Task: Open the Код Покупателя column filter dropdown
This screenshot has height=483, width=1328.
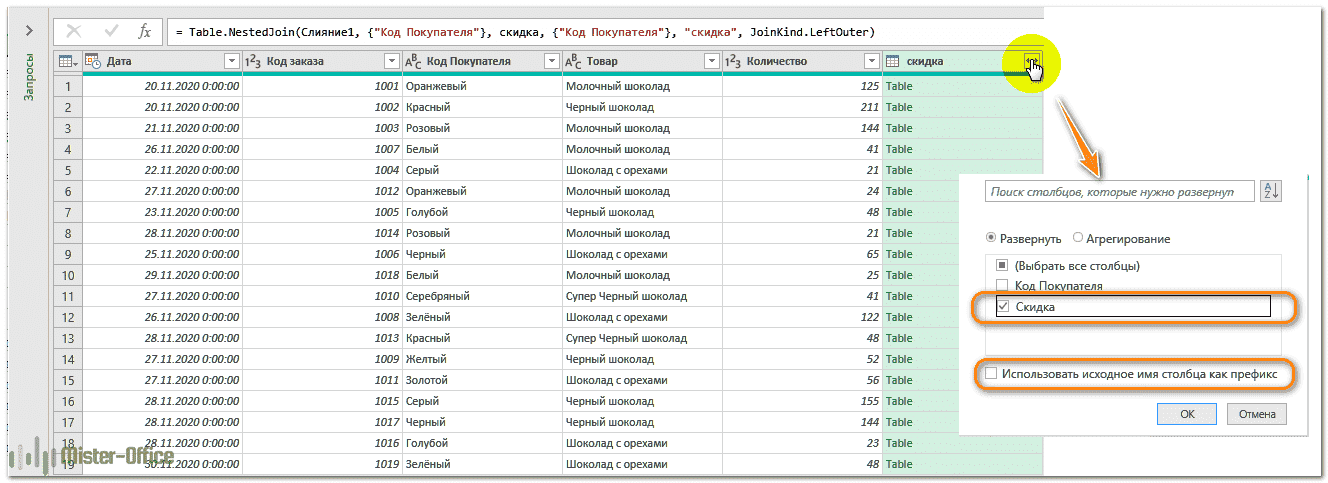Action: coord(551,62)
